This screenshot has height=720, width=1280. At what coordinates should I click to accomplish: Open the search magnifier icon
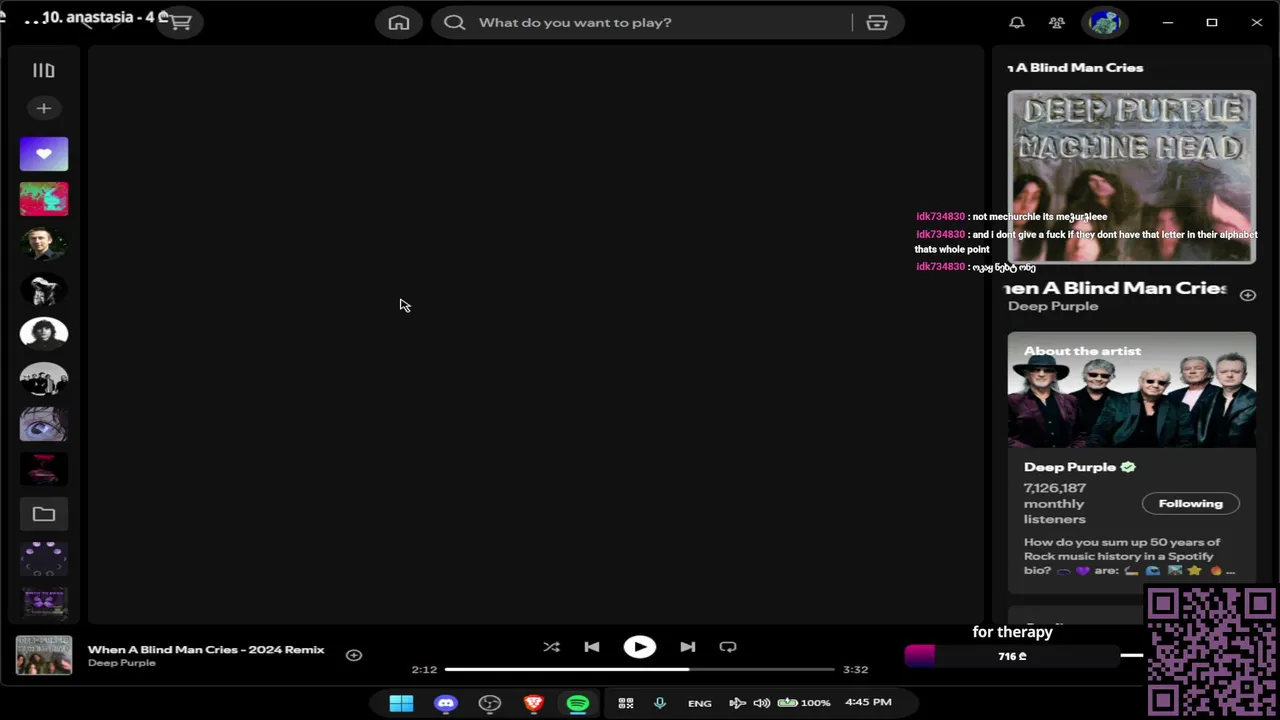point(455,22)
